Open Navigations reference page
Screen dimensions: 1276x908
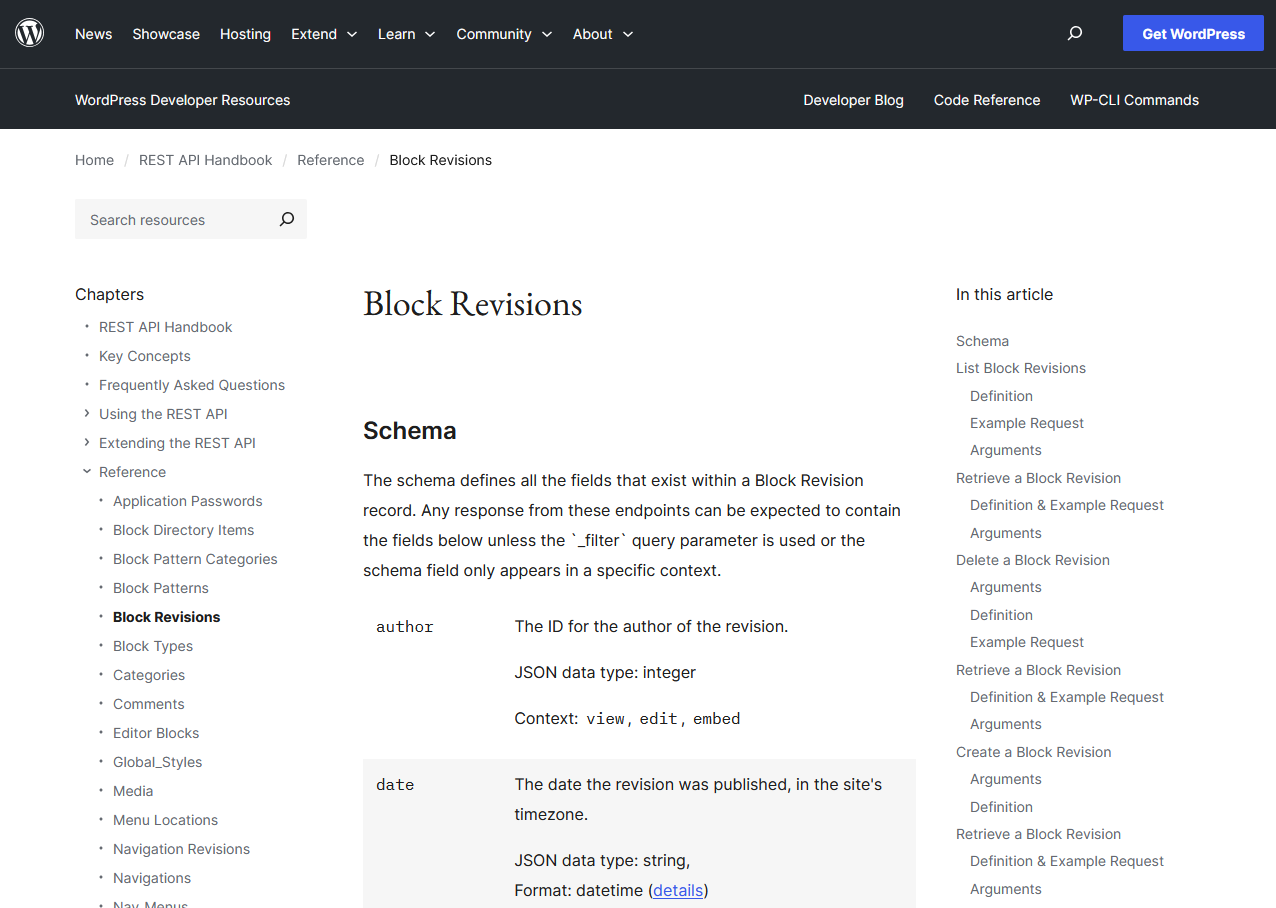[x=152, y=878]
